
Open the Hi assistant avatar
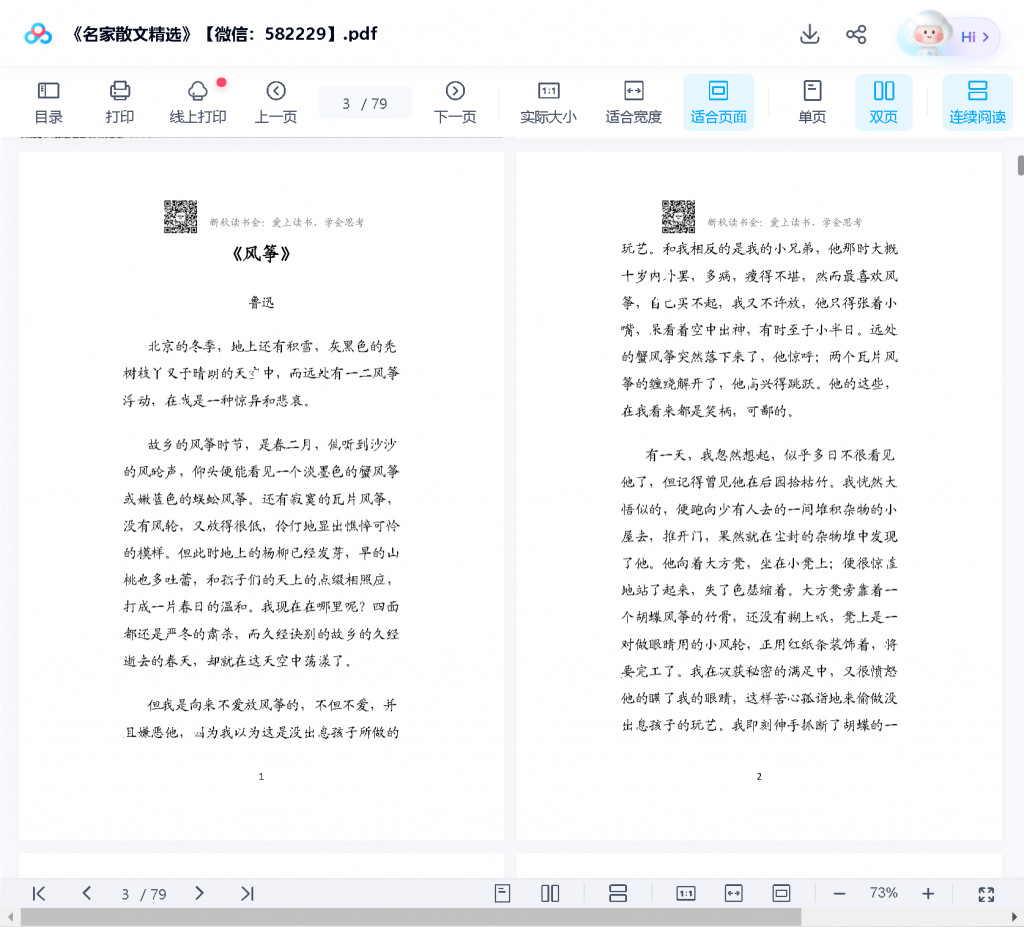pos(948,35)
